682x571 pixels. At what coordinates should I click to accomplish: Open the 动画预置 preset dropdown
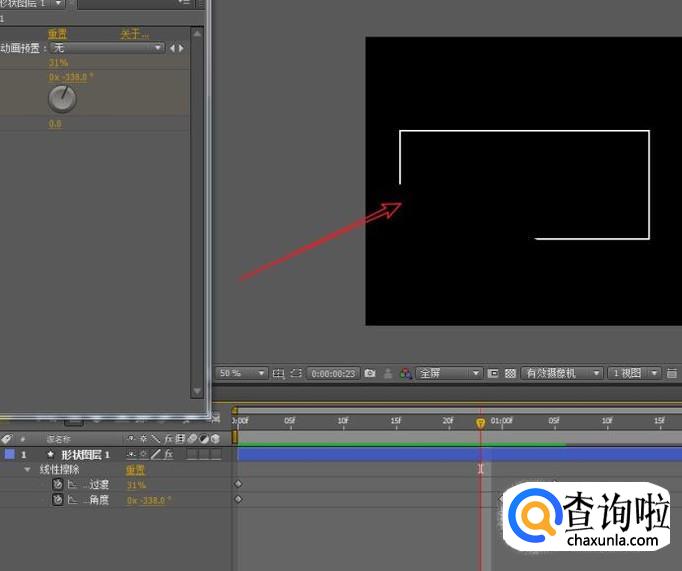point(107,48)
